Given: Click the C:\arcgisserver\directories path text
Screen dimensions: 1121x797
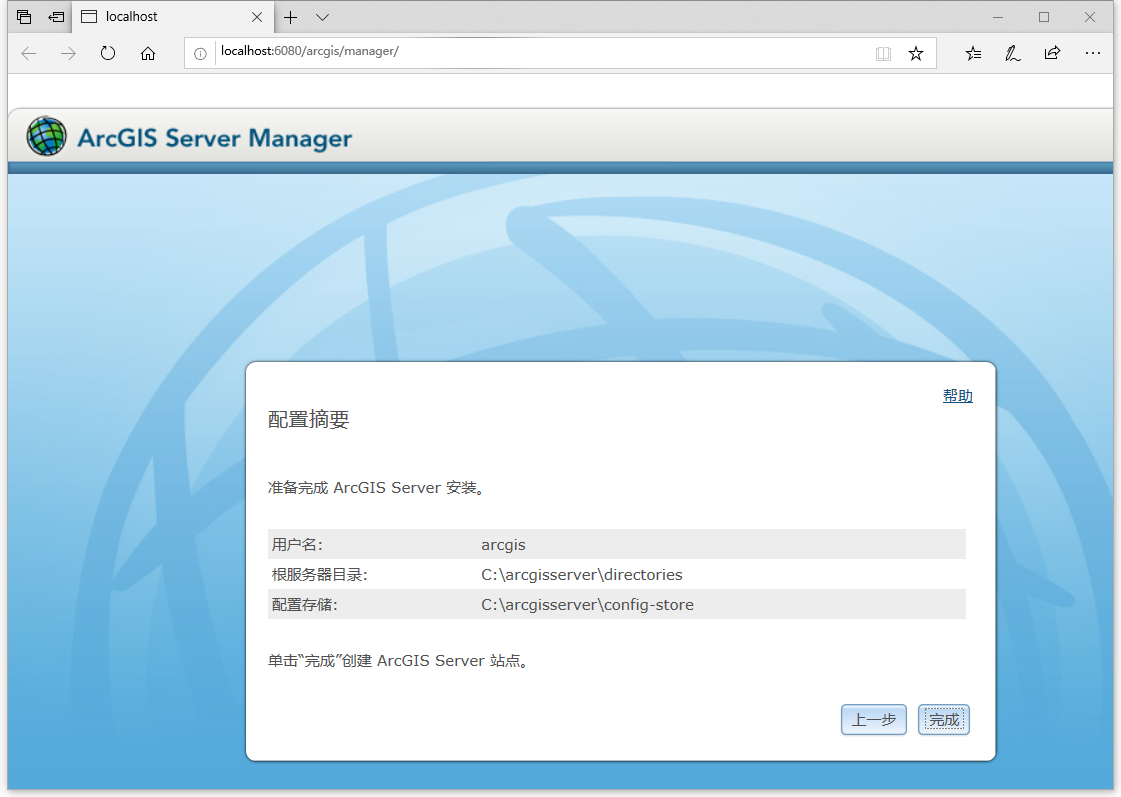Looking at the screenshot, I should (582, 575).
